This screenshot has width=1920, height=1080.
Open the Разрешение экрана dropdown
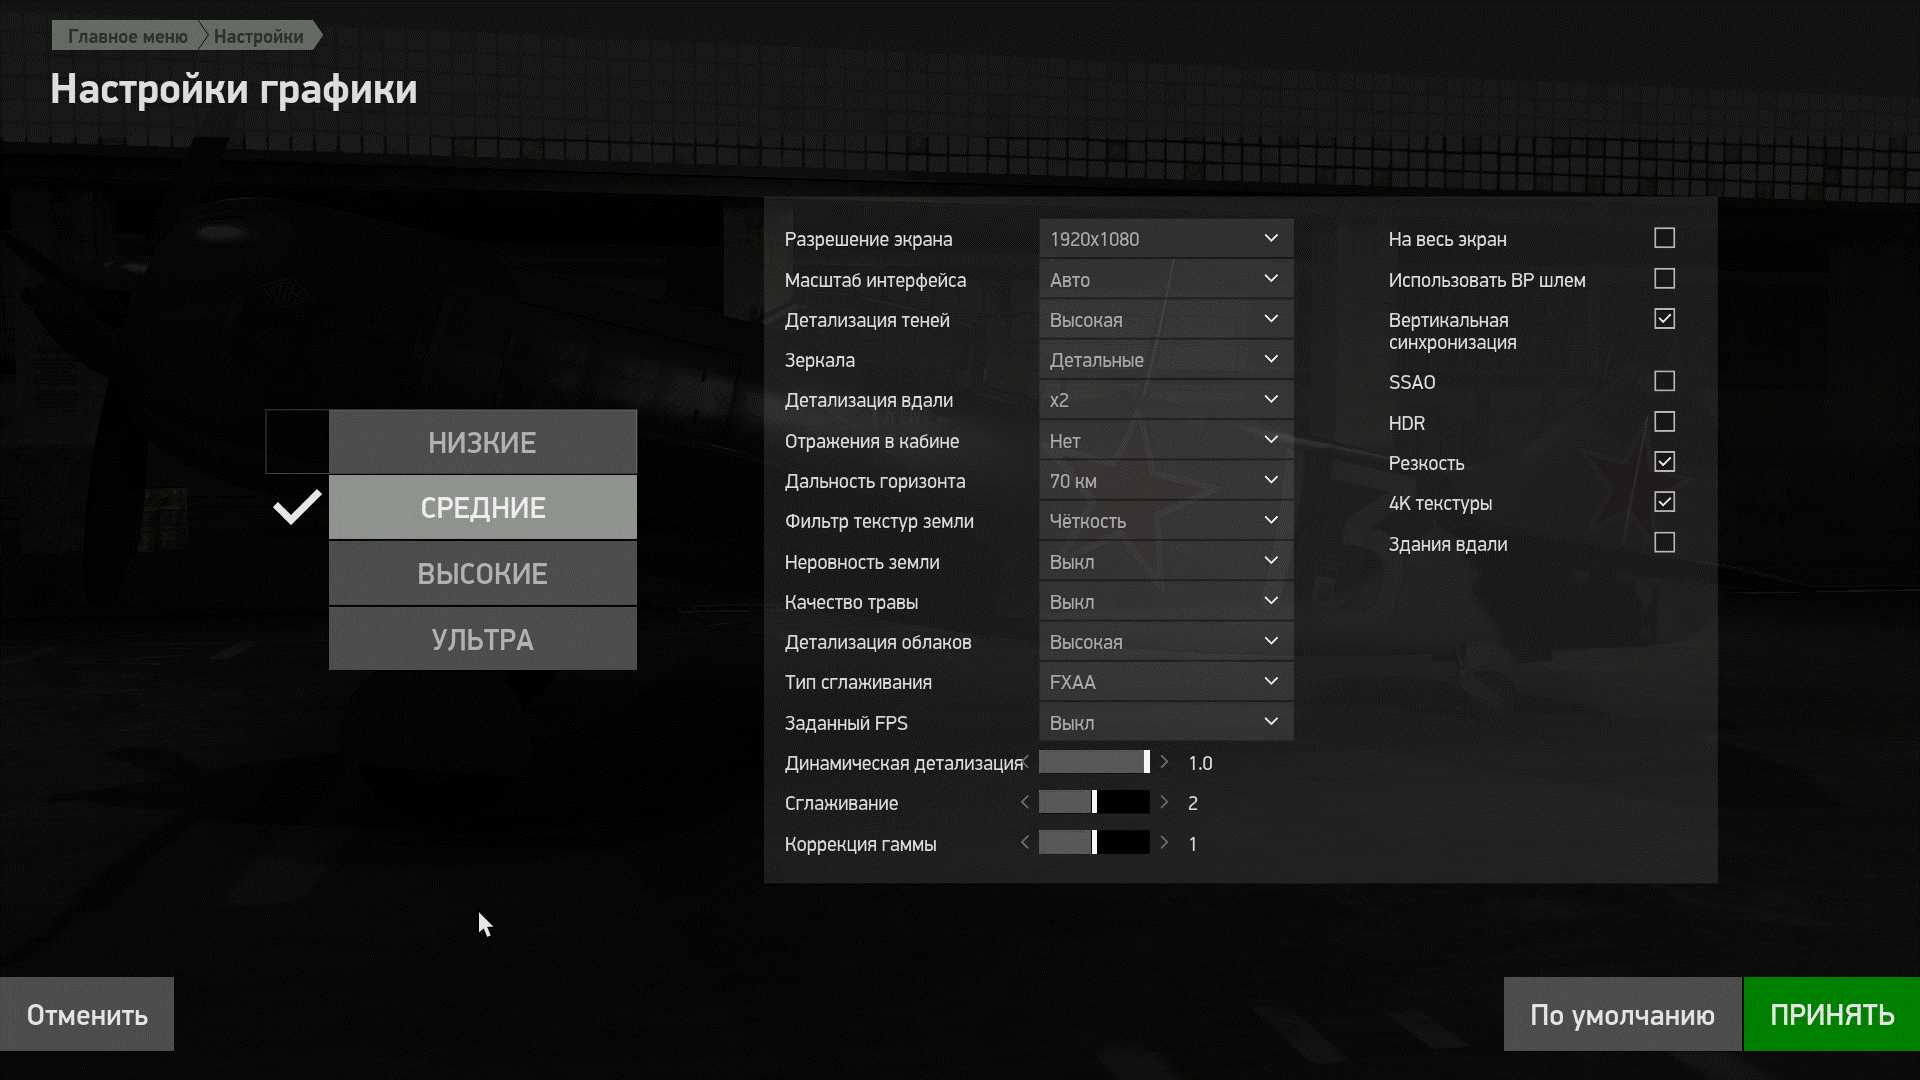(1166, 239)
